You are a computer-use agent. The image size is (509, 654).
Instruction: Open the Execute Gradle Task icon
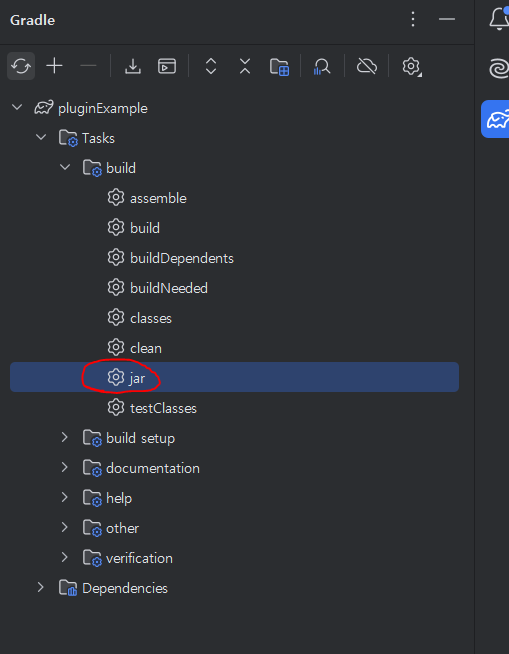pos(167,66)
